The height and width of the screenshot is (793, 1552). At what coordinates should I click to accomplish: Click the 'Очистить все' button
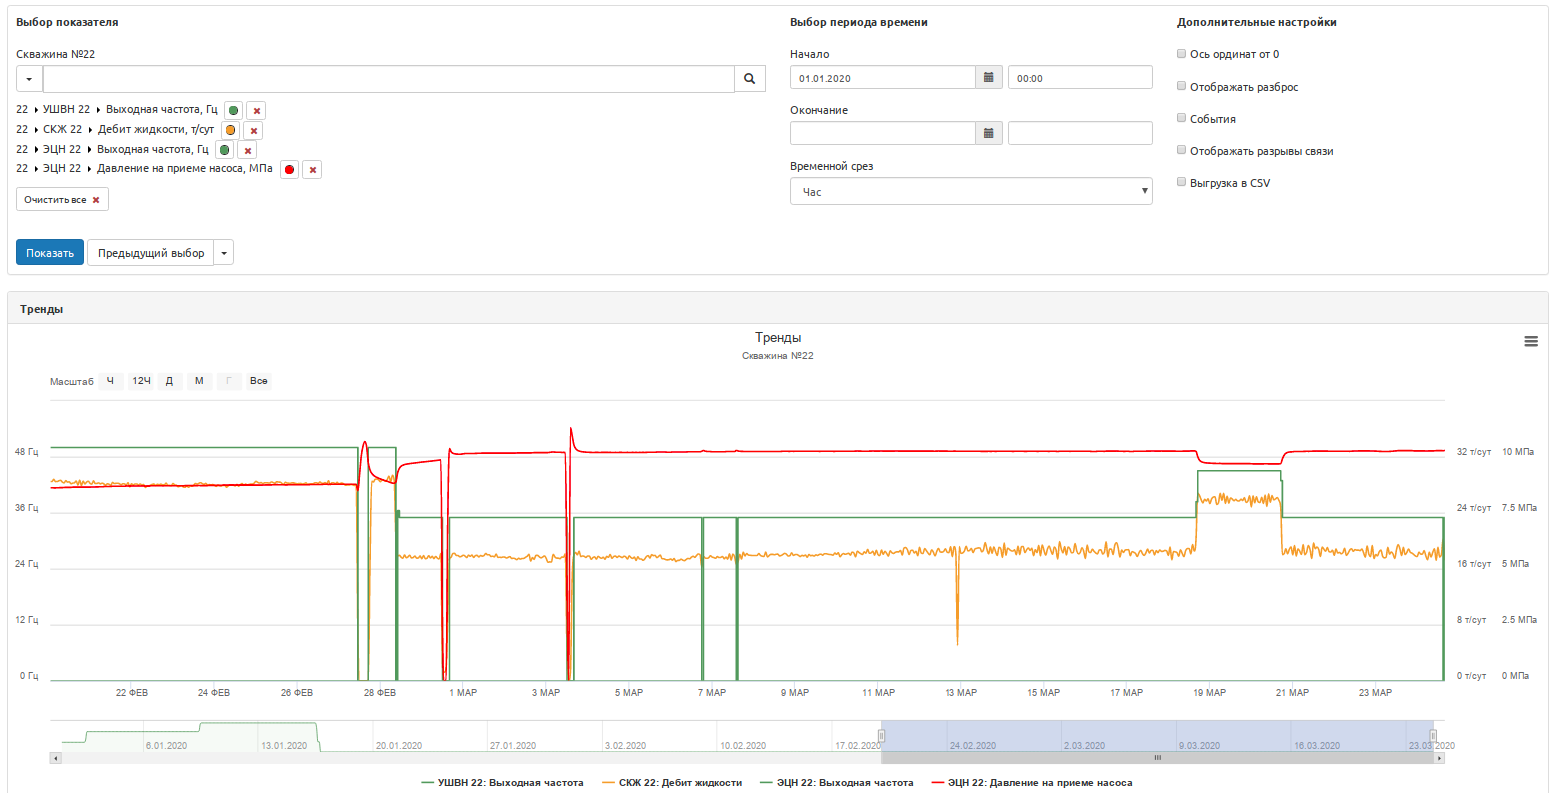tap(62, 200)
